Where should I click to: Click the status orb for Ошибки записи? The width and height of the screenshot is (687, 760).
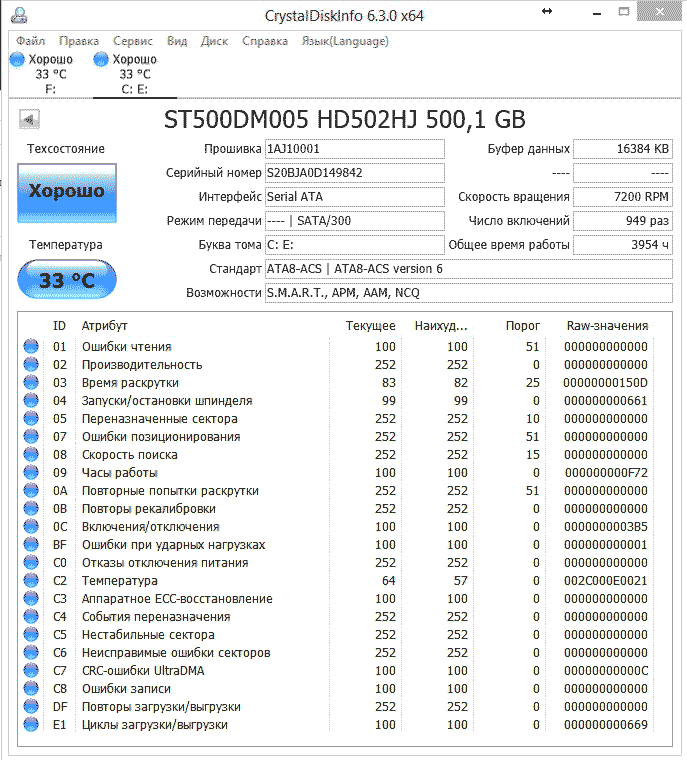[31, 688]
